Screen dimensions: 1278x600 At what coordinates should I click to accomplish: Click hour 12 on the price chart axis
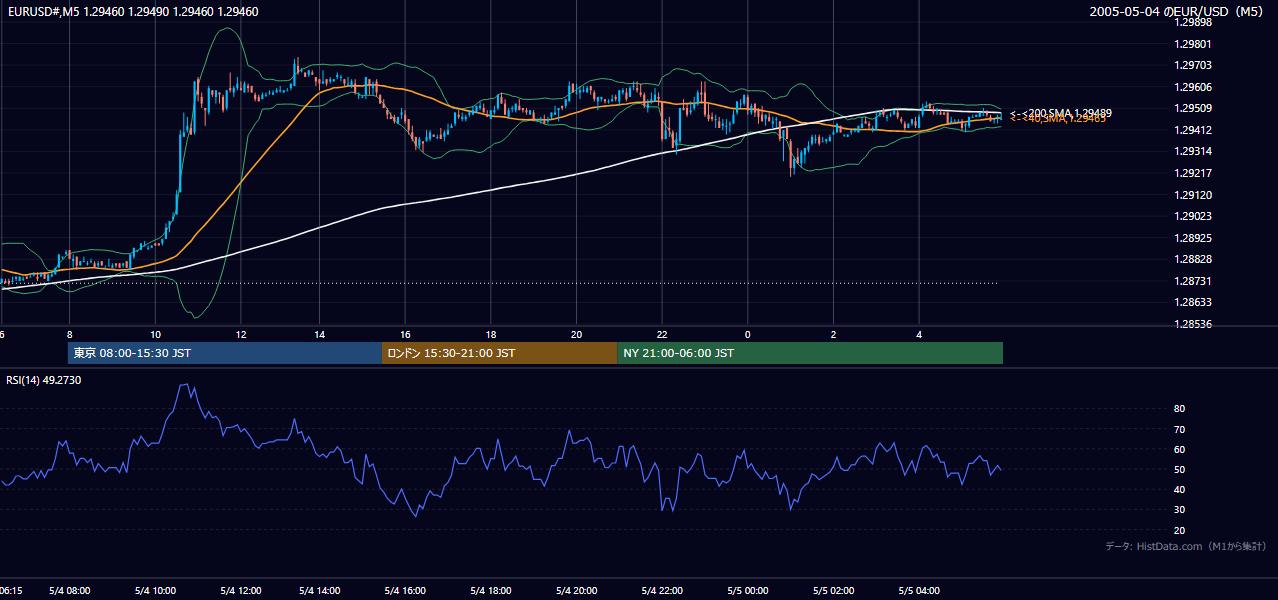(241, 334)
